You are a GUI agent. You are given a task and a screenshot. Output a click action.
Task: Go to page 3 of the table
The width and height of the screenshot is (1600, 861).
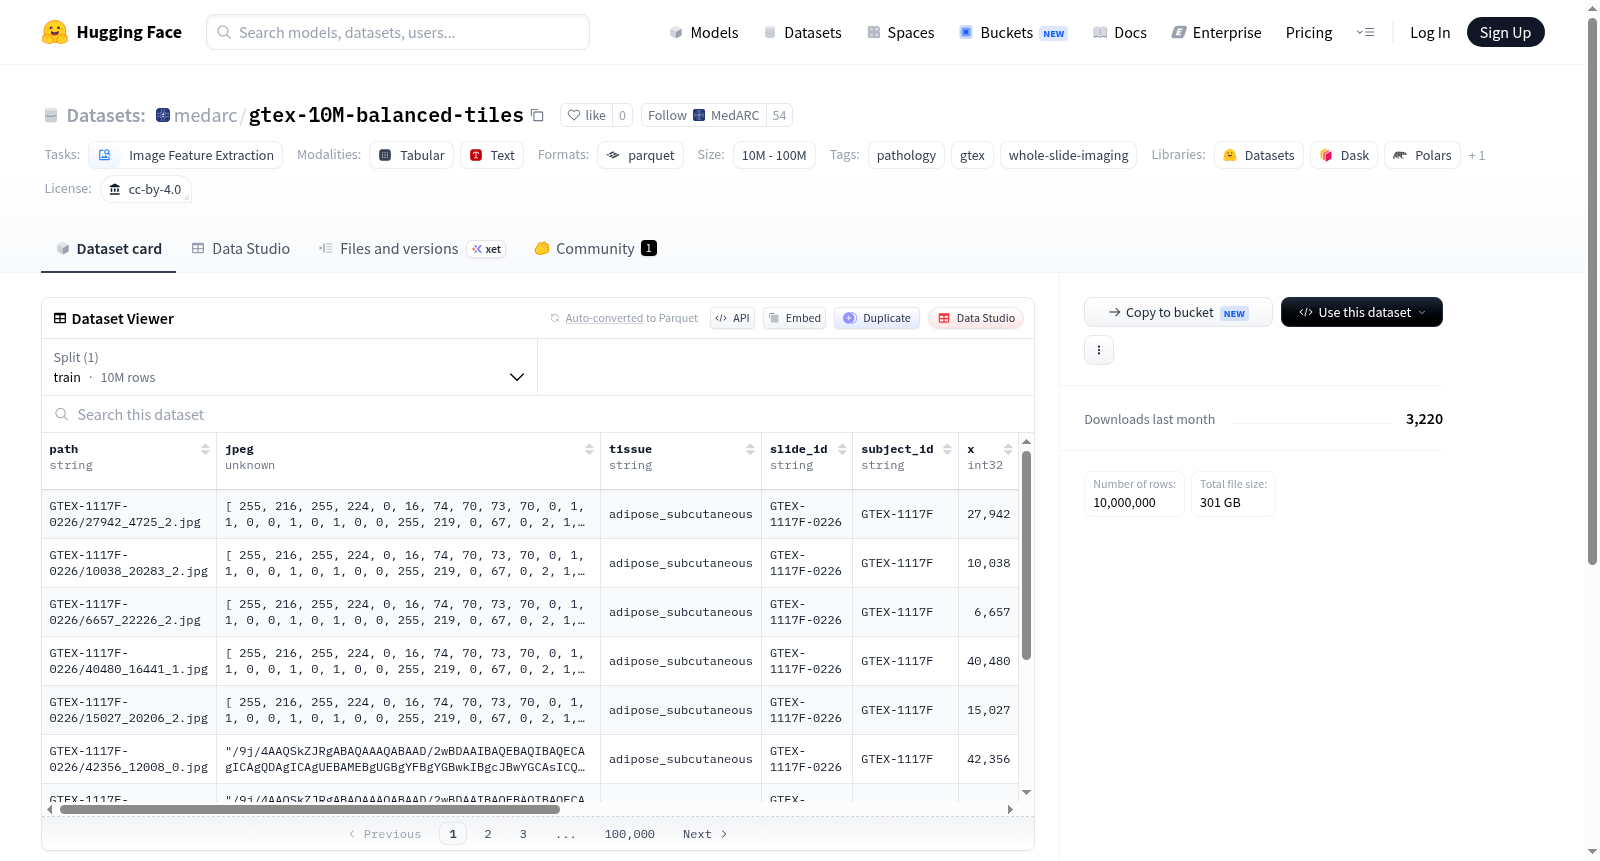(523, 834)
